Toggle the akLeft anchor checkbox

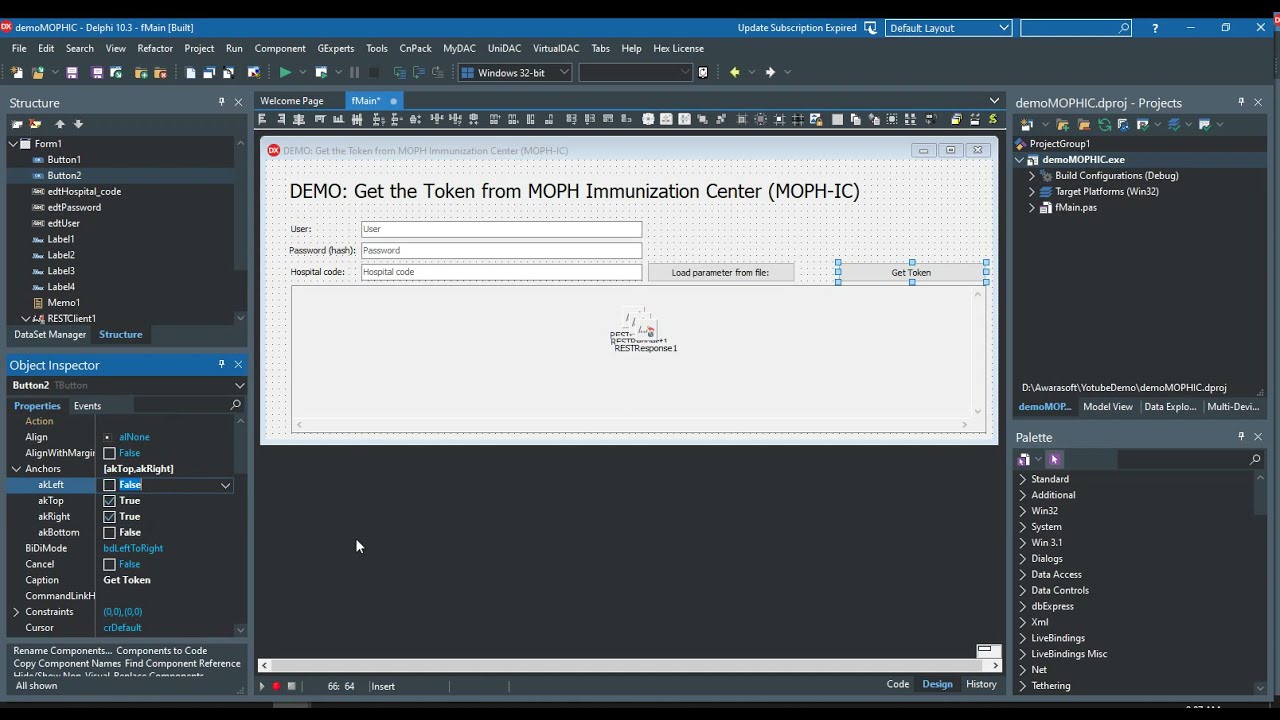(110, 485)
